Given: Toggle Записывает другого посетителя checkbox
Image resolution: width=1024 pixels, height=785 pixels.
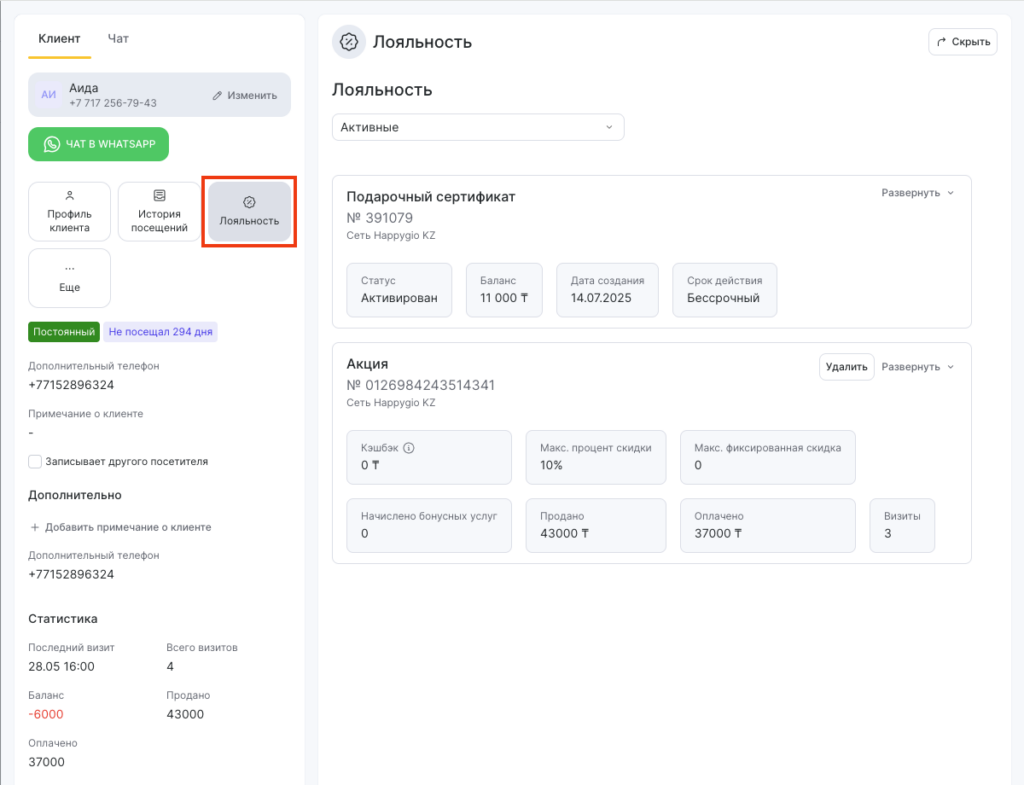Looking at the screenshot, I should click(35, 461).
